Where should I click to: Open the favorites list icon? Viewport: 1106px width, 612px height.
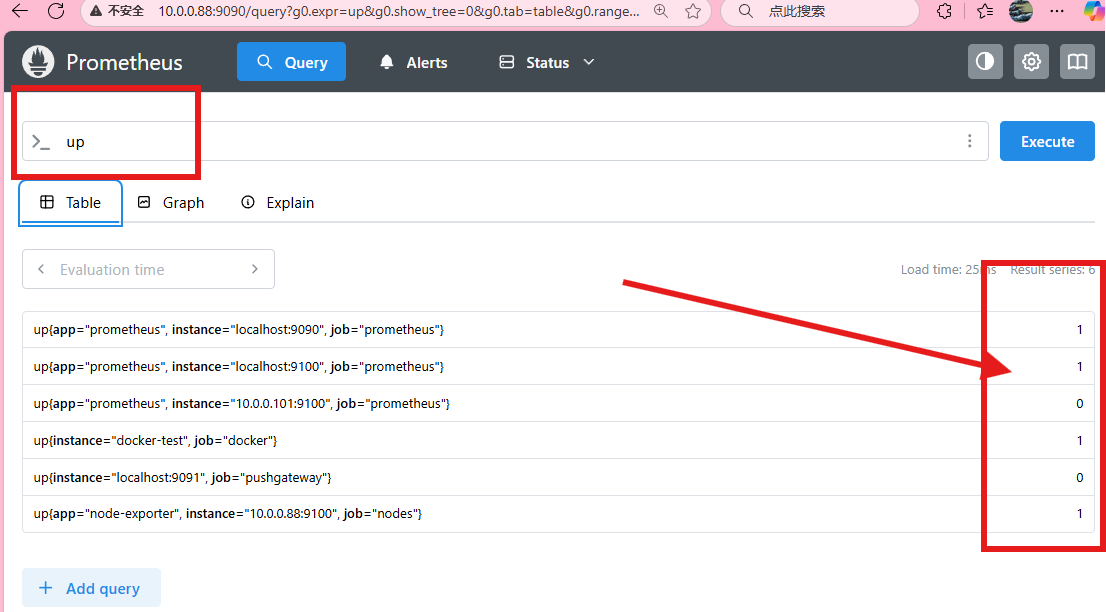[985, 11]
